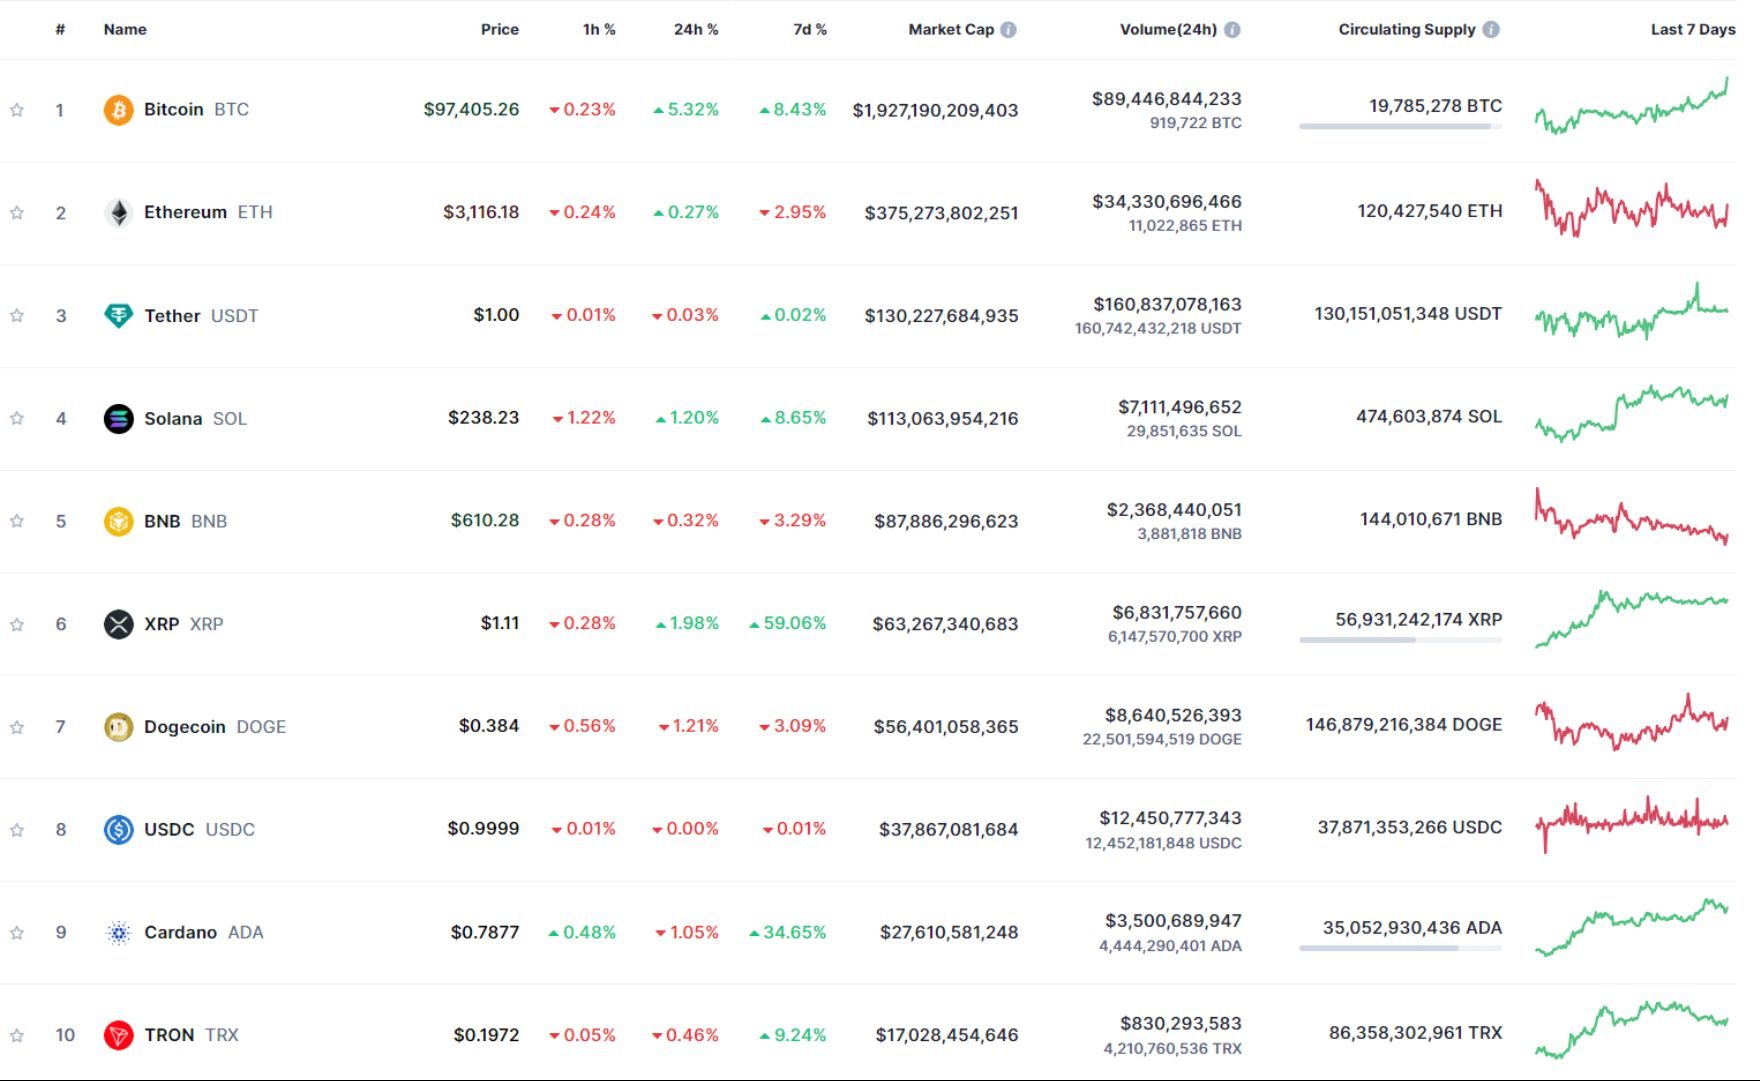Sort by Market Cap column header
The width and height of the screenshot is (1760, 1081).
(953, 29)
